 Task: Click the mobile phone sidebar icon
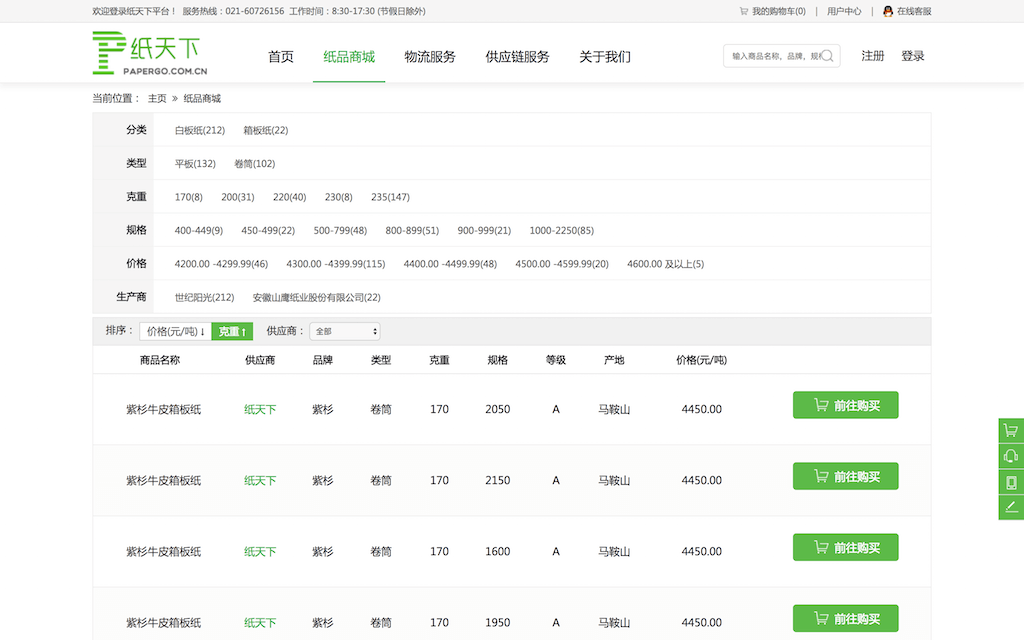tap(1011, 482)
